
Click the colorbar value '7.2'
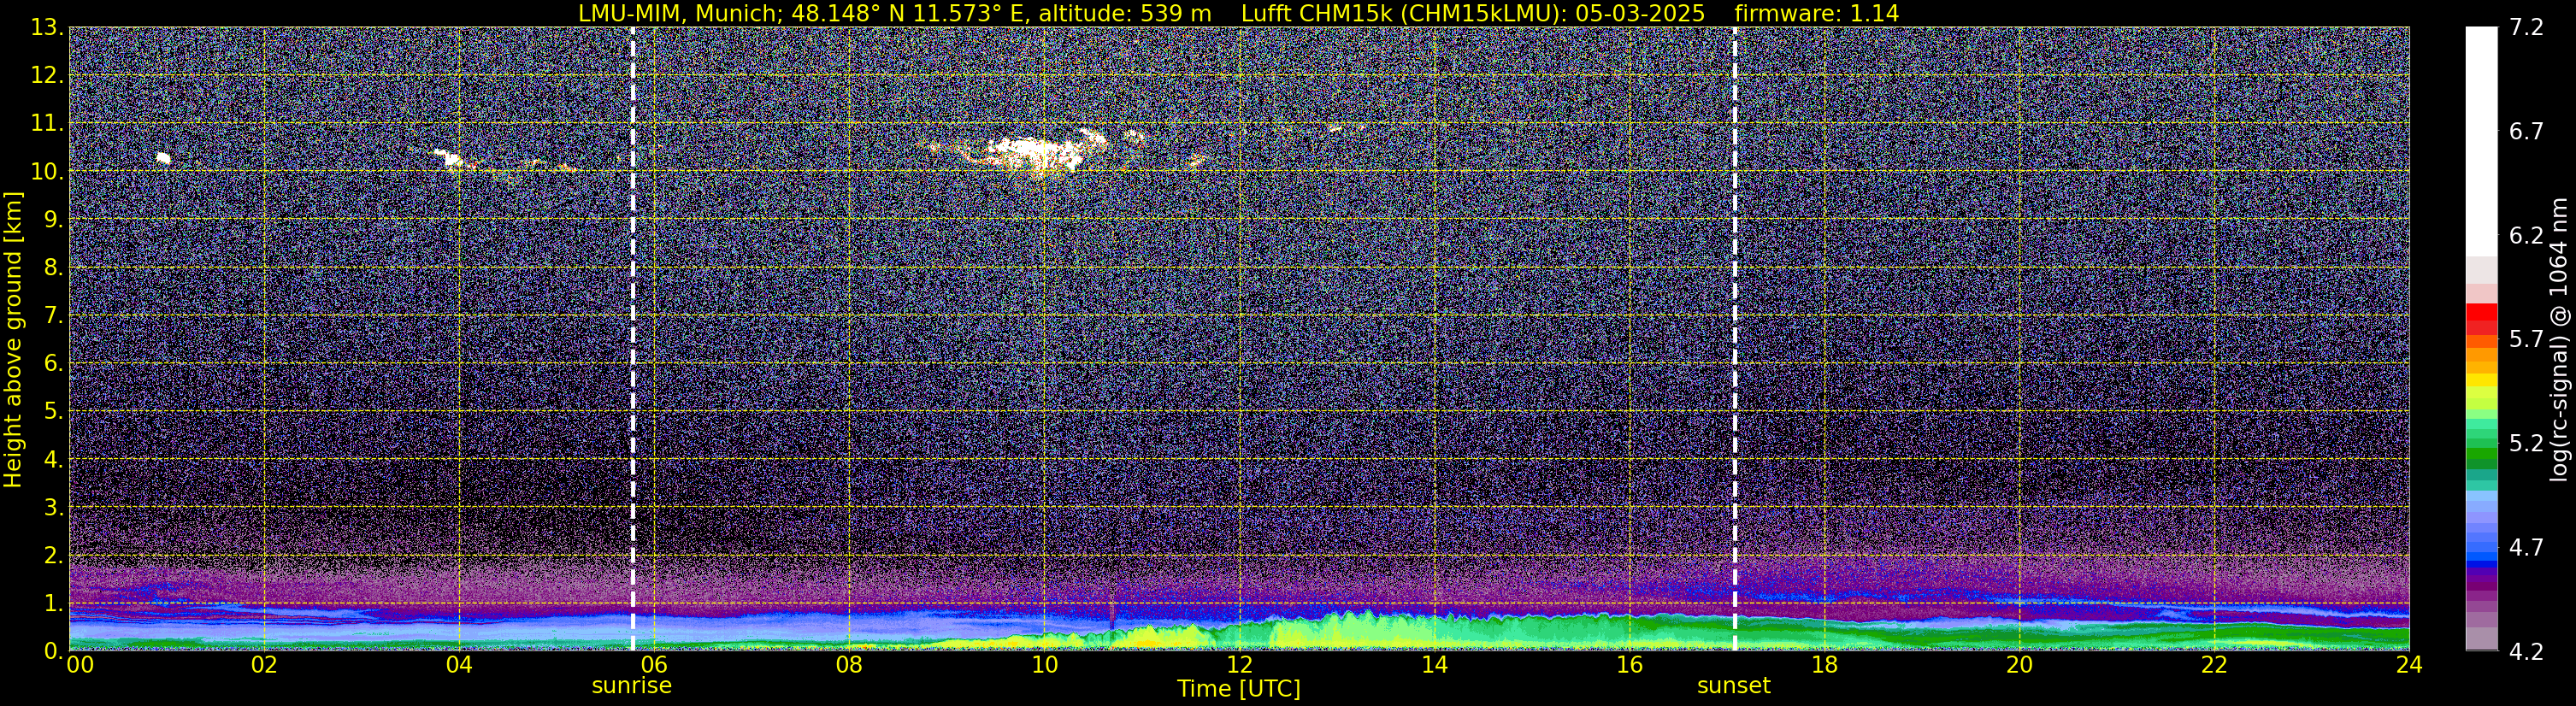pyautogui.click(x=2526, y=28)
